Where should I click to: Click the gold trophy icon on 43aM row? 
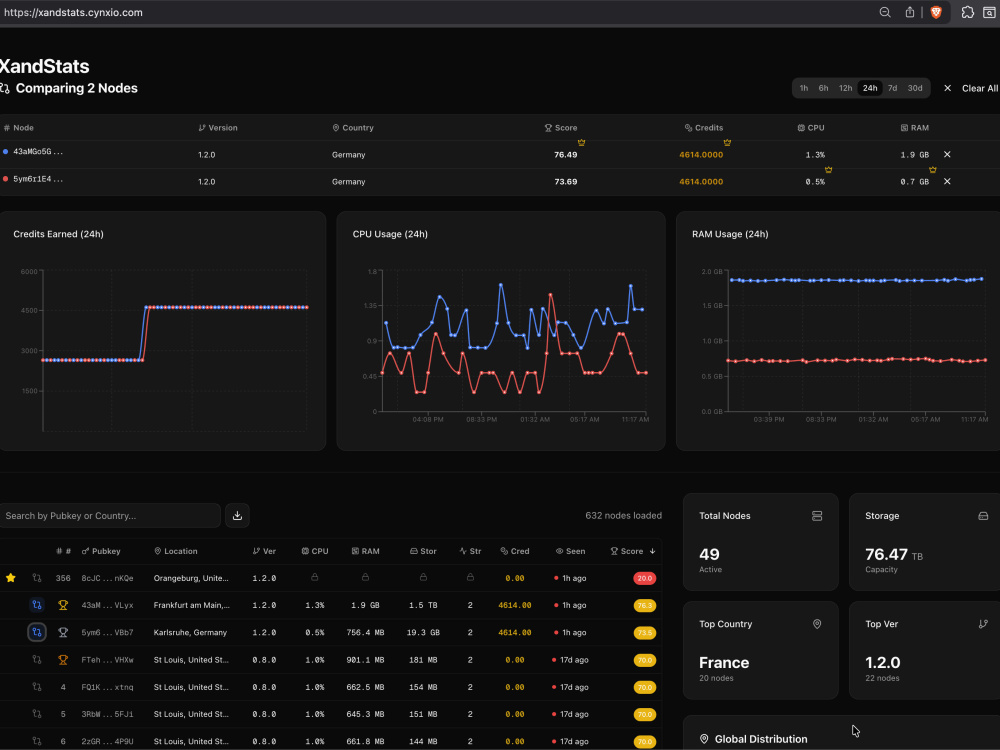coord(63,605)
